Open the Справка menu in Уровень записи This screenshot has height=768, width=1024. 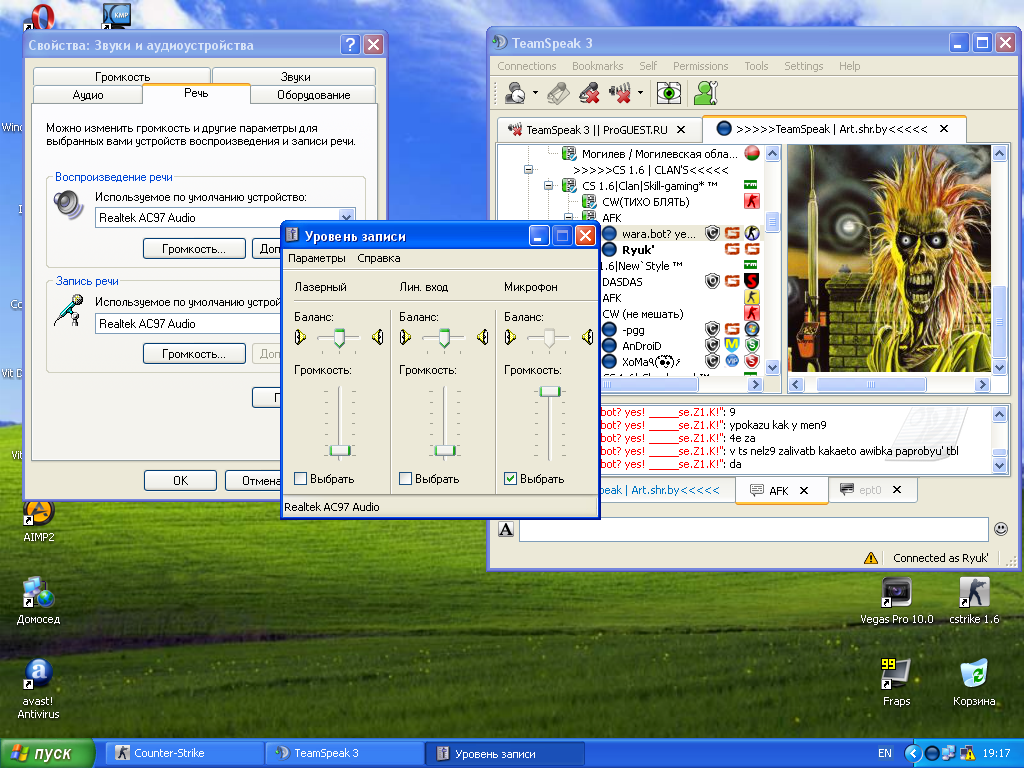pyautogui.click(x=379, y=258)
